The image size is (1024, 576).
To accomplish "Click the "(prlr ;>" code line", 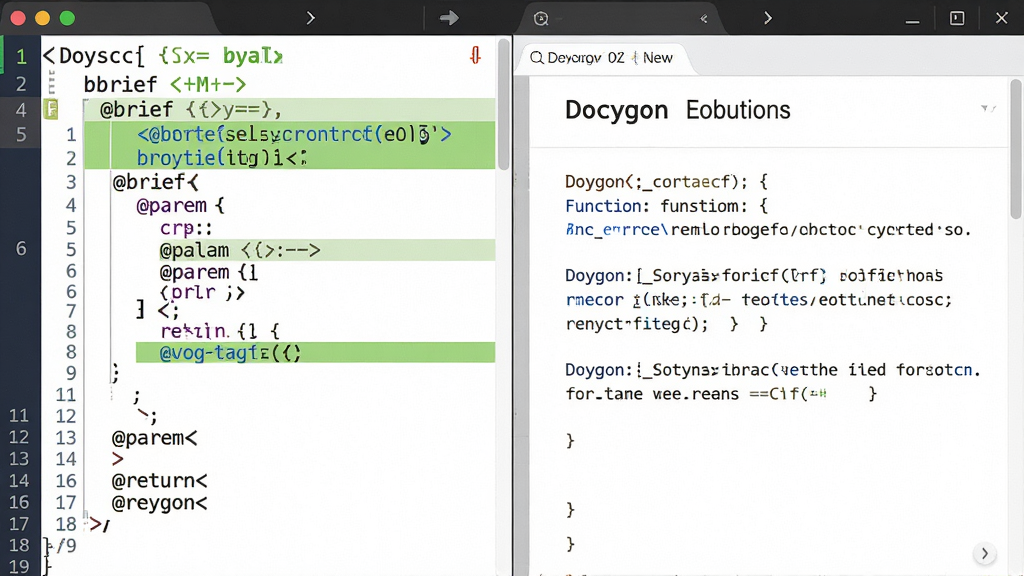I will pos(202,292).
